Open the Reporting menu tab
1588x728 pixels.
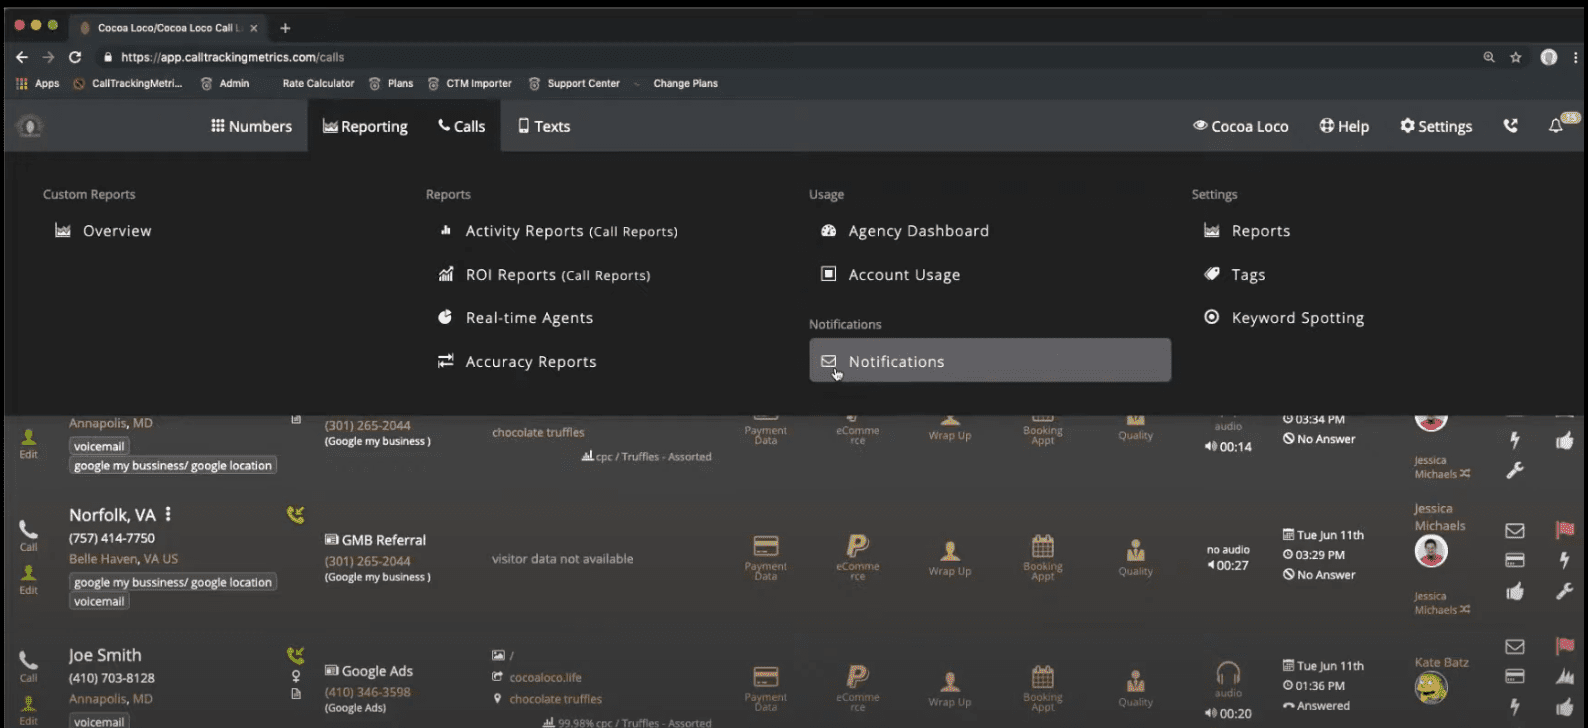tap(365, 126)
